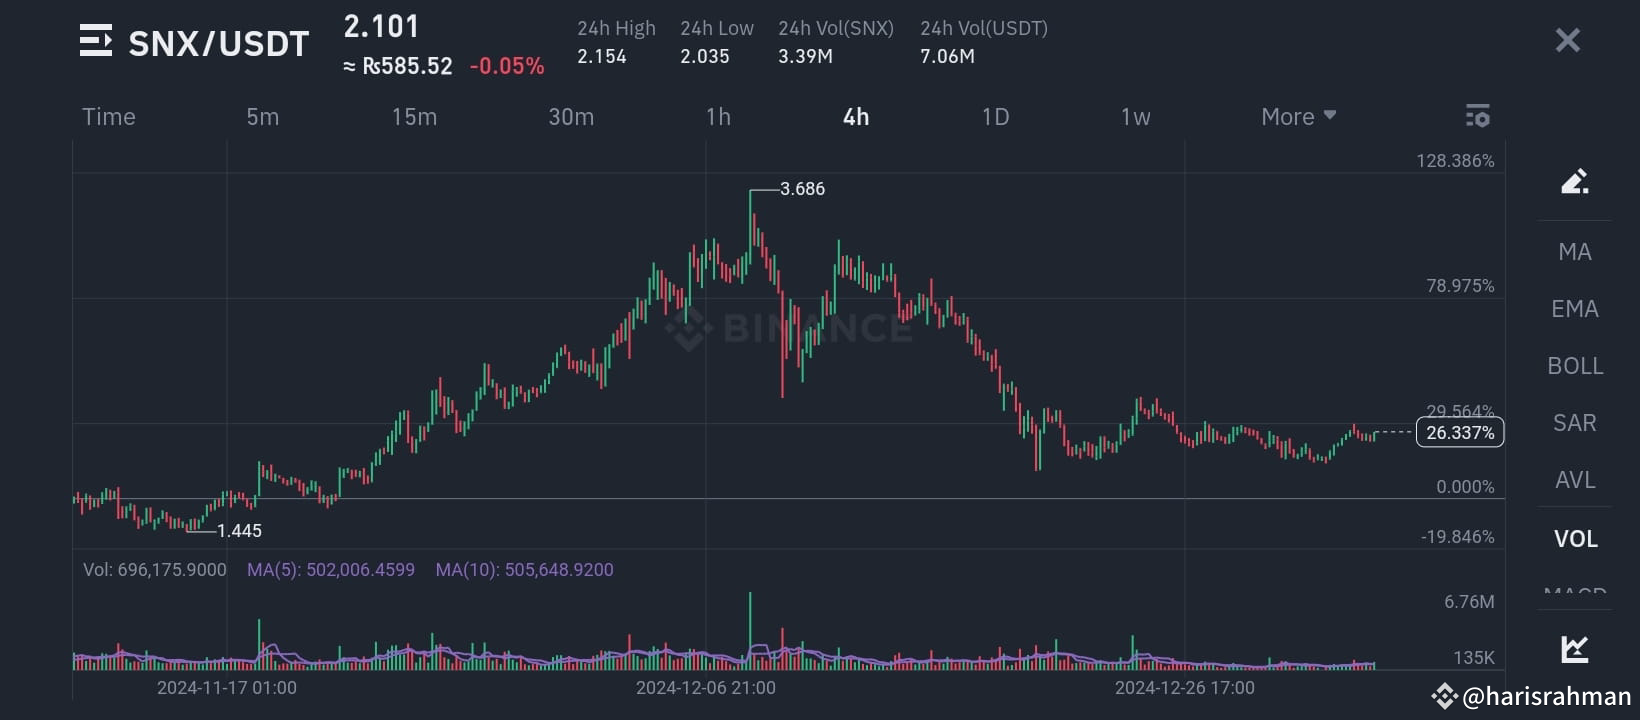Screen dimensions: 1640x720
Task: Select the 15m interval tab
Action: pyautogui.click(x=414, y=116)
